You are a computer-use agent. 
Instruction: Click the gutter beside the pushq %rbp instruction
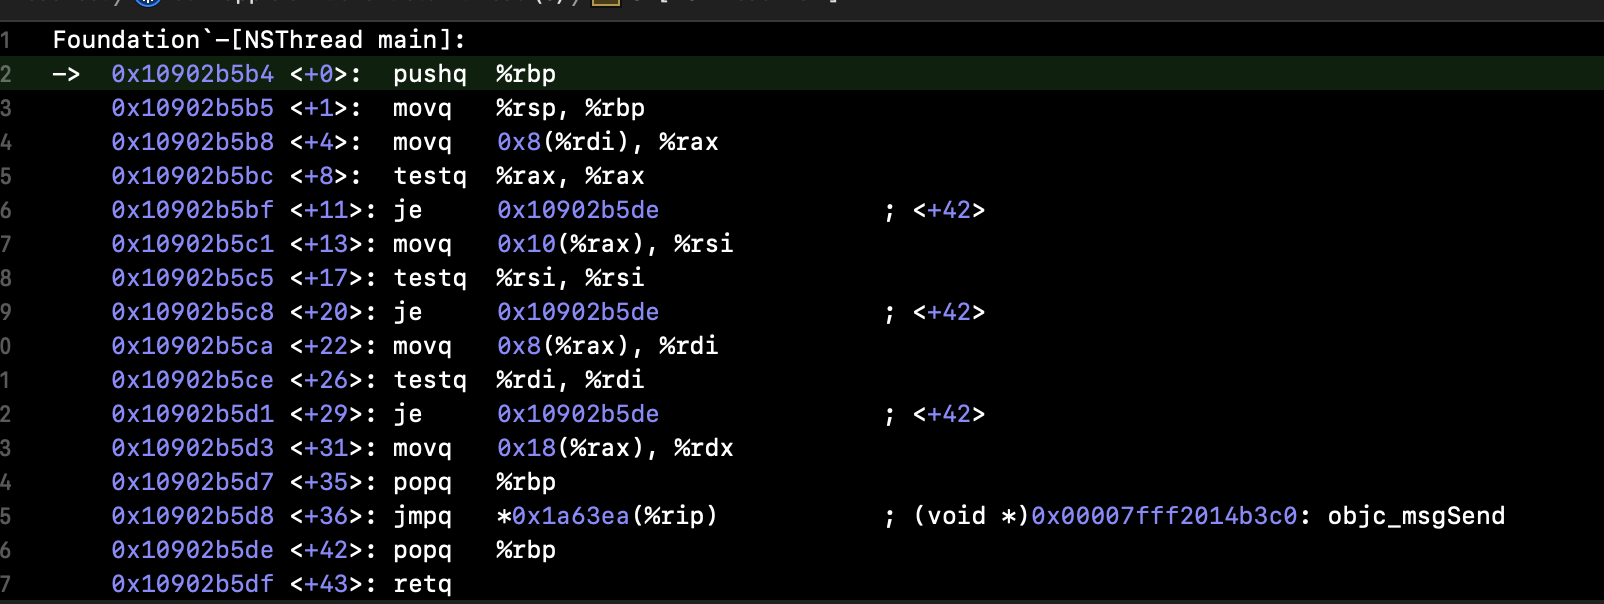[x=7, y=74]
